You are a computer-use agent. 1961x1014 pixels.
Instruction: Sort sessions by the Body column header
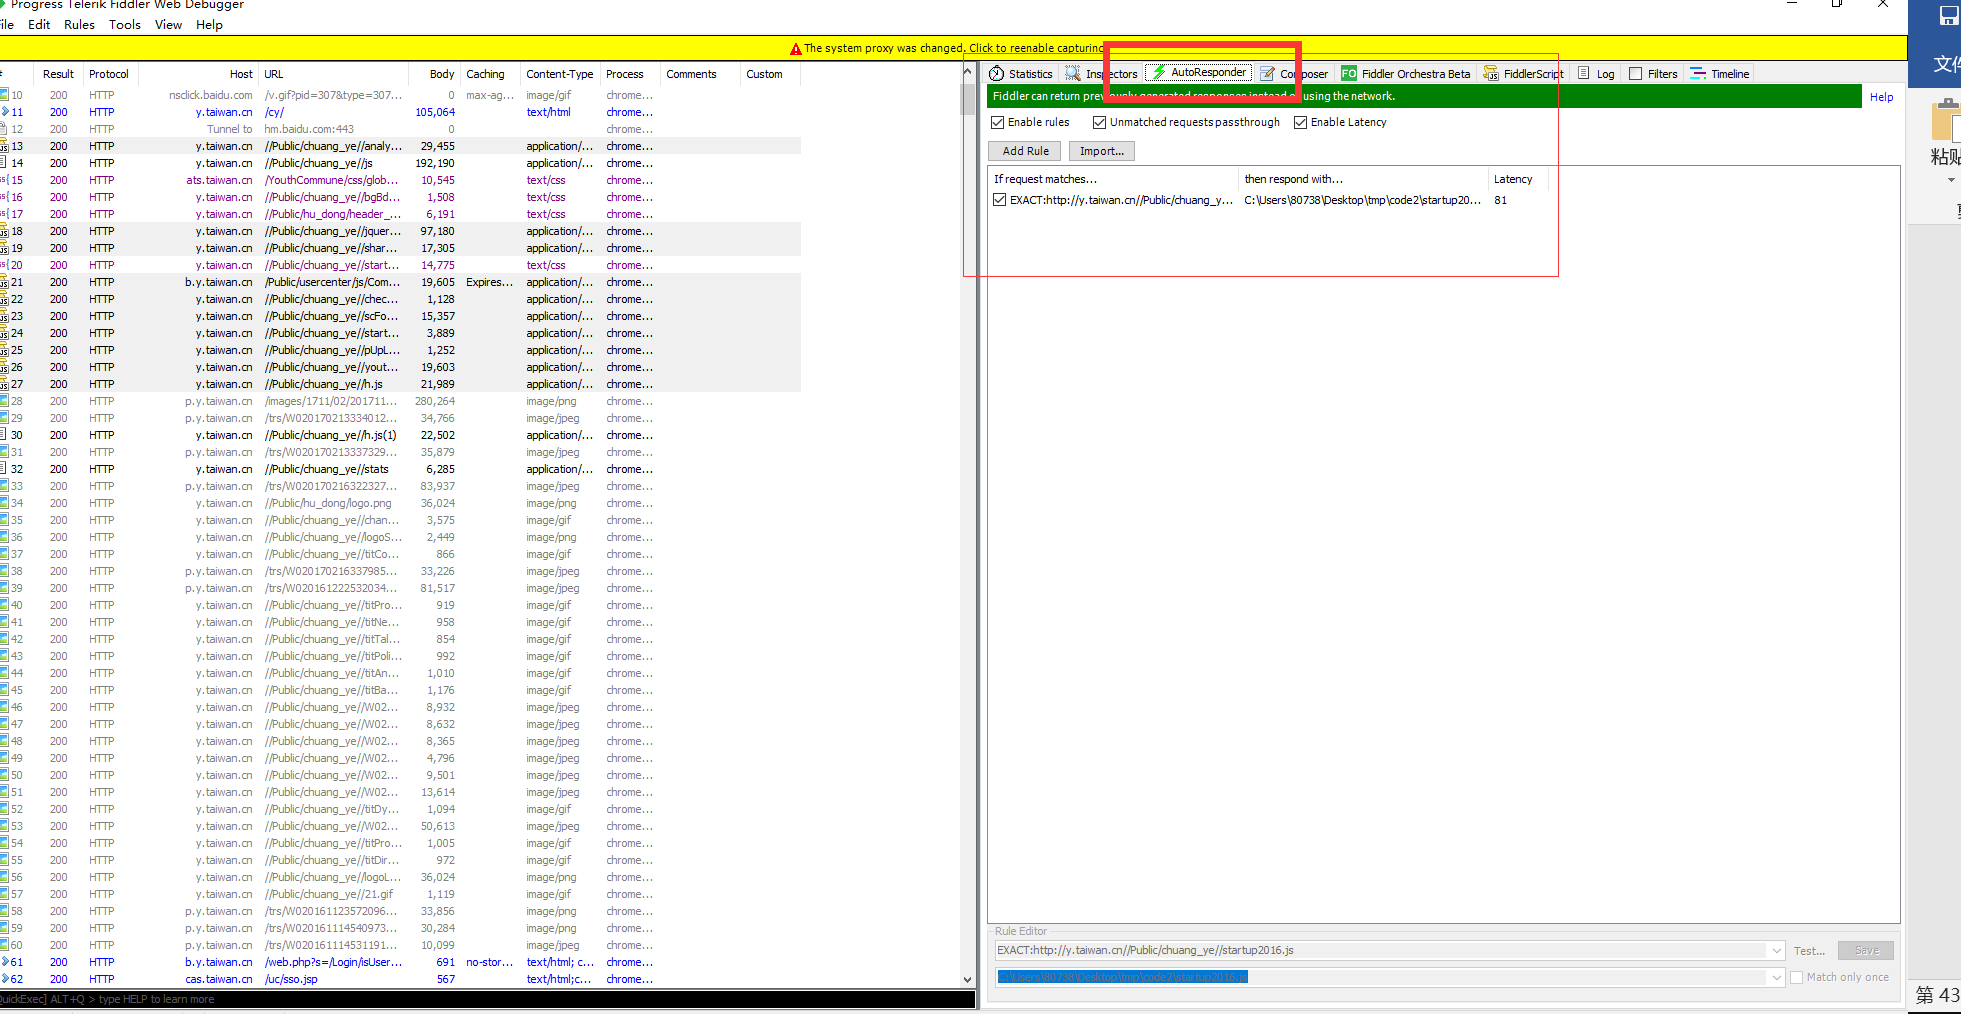click(x=435, y=74)
